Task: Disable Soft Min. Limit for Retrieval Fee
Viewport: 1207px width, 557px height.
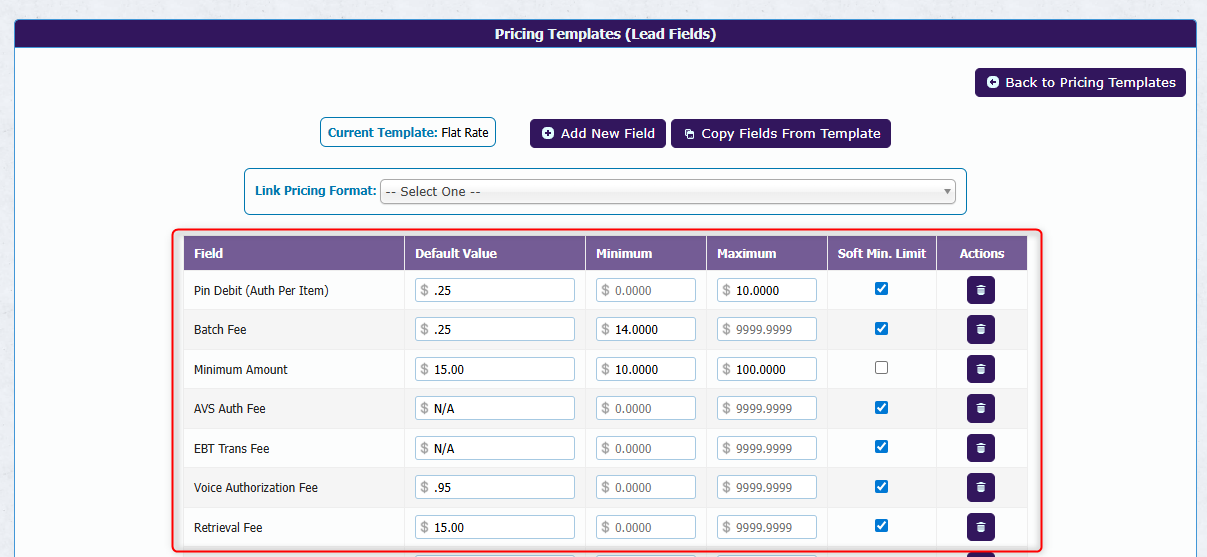Action: click(881, 525)
